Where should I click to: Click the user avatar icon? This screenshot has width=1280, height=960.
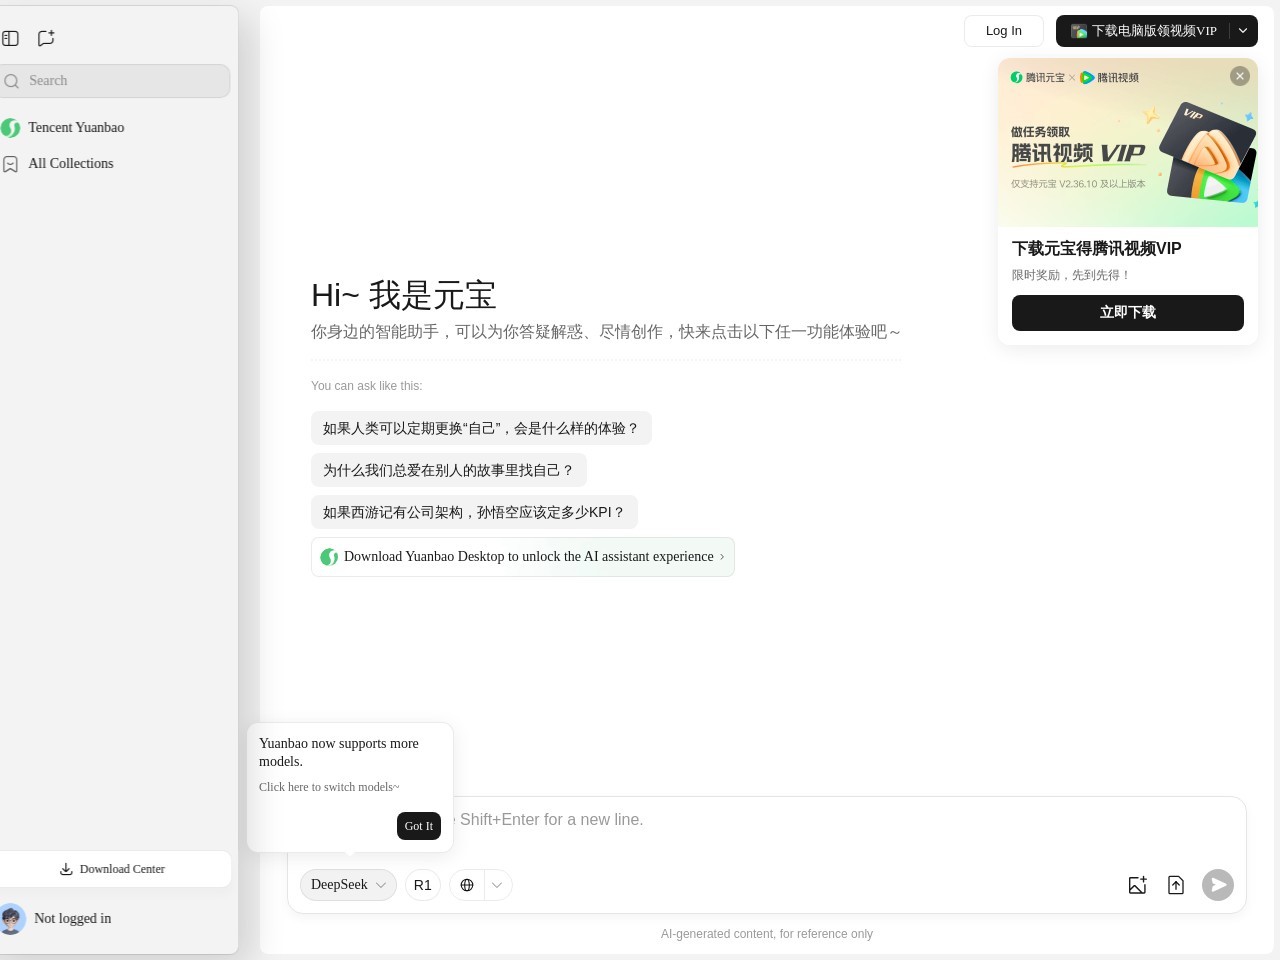12,918
